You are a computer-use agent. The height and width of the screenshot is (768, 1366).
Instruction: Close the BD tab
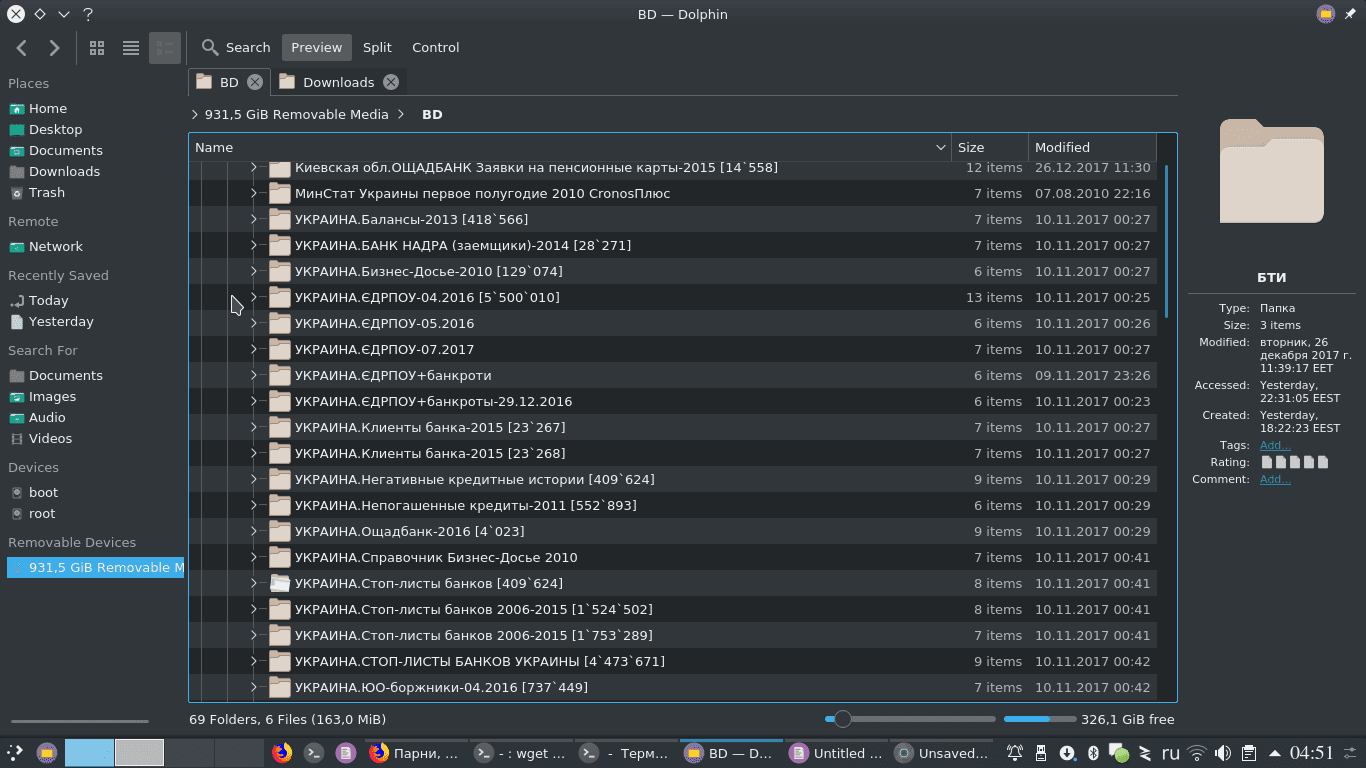pyautogui.click(x=255, y=82)
